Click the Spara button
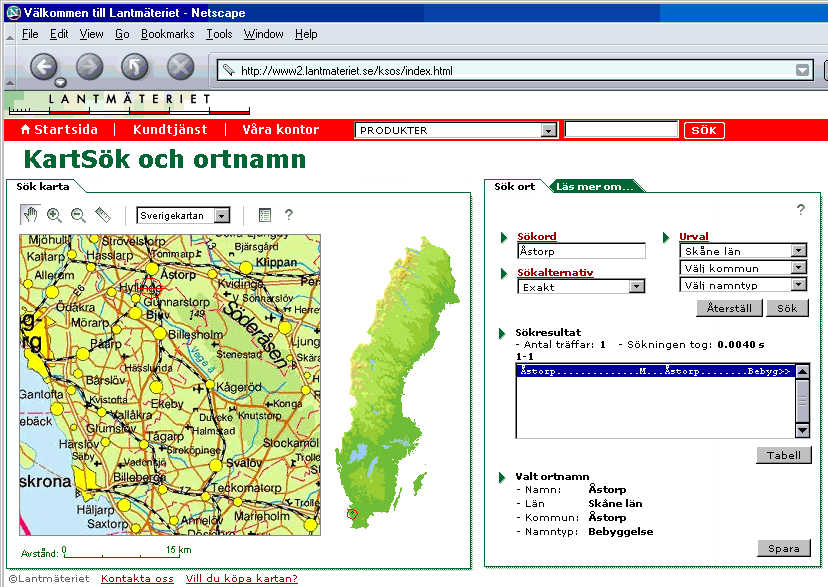 tap(784, 548)
